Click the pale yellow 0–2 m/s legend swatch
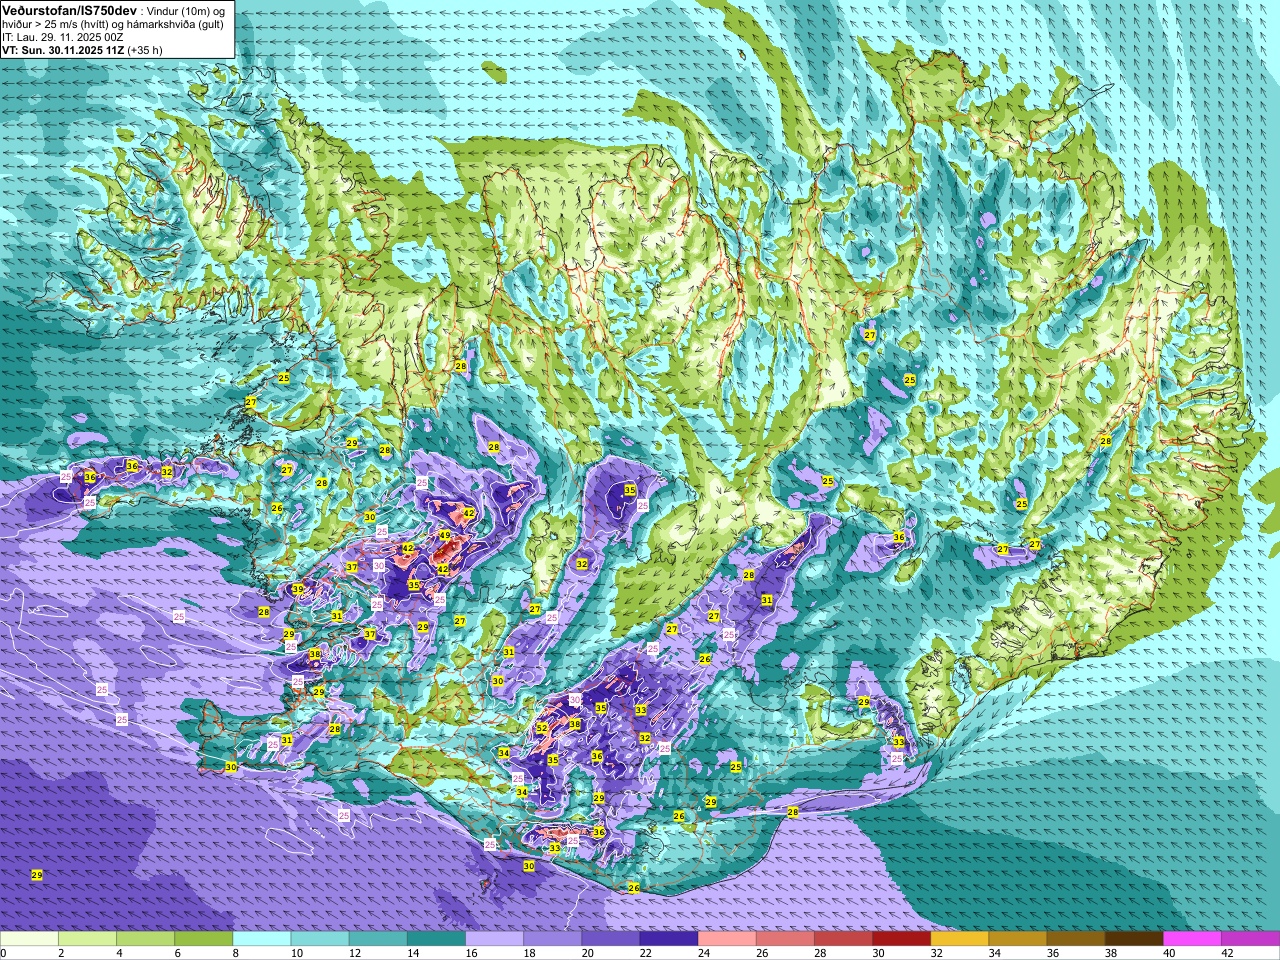This screenshot has width=1280, height=960. pyautogui.click(x=29, y=939)
